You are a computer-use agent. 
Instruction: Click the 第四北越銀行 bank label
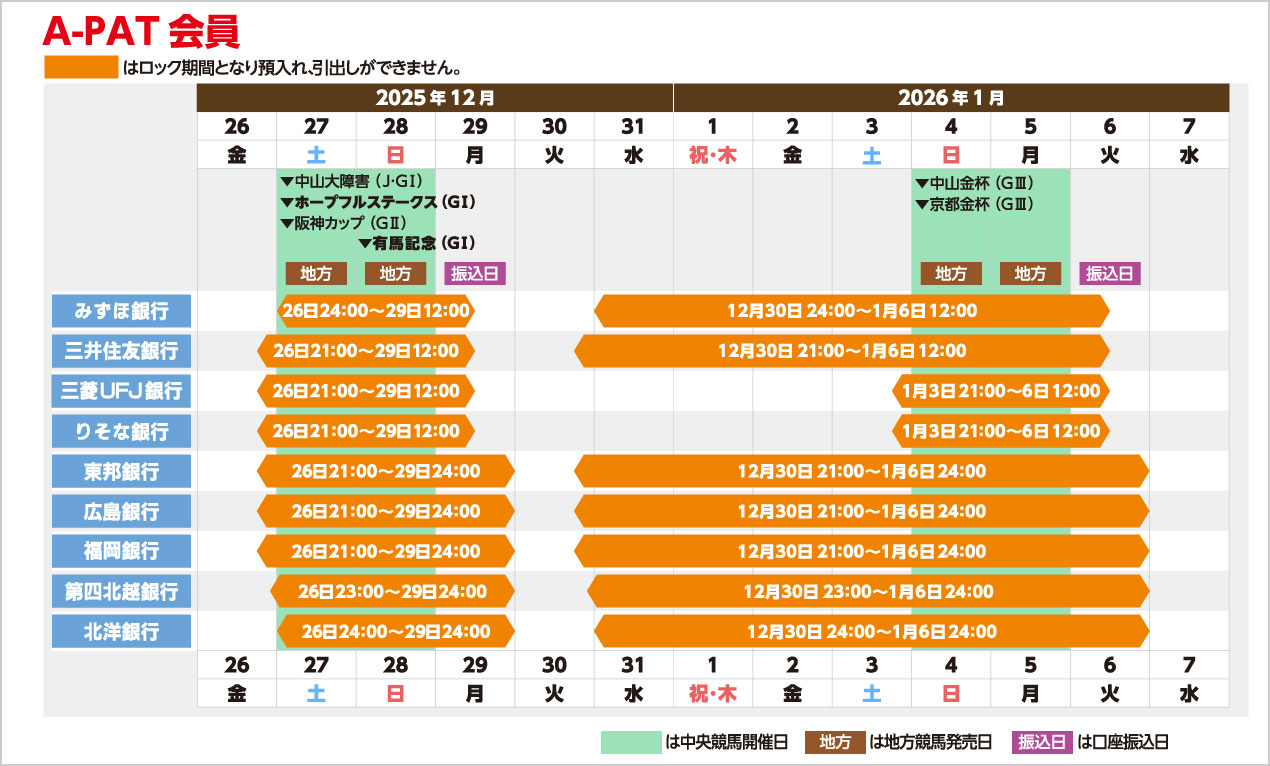pos(121,591)
